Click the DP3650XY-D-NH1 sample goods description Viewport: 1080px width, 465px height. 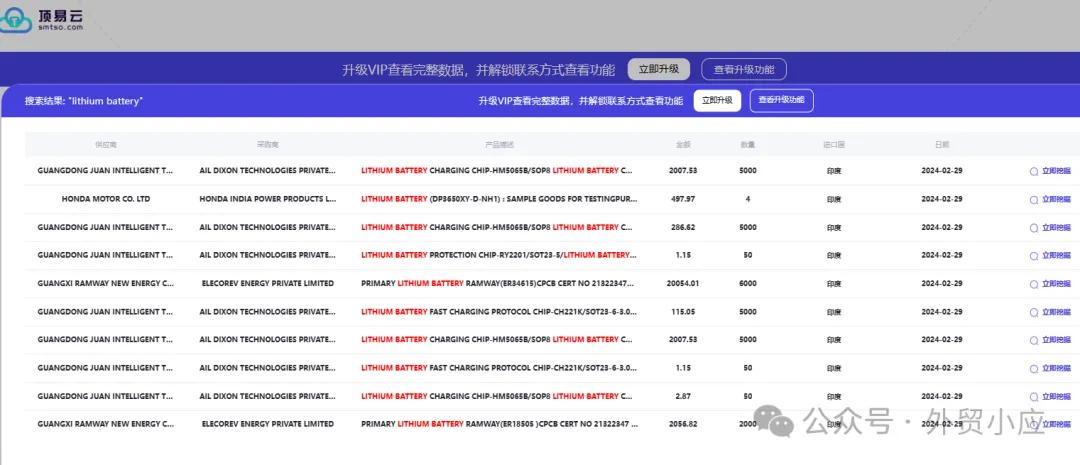[x=499, y=199]
